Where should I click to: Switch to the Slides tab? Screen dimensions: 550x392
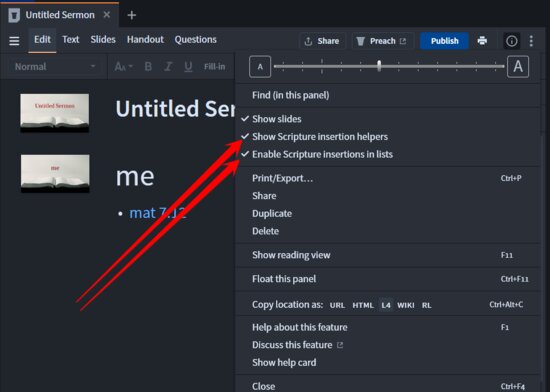(103, 40)
